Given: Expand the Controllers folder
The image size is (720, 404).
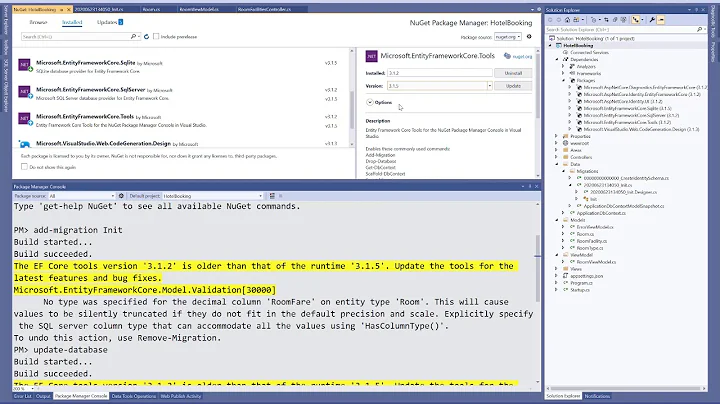Looking at the screenshot, I should tap(557, 157).
